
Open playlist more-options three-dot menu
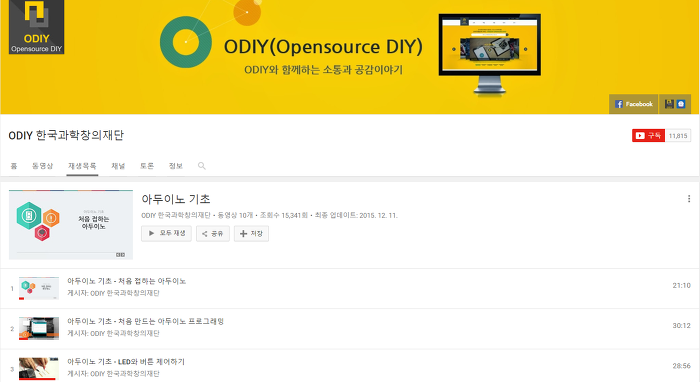[x=689, y=199]
